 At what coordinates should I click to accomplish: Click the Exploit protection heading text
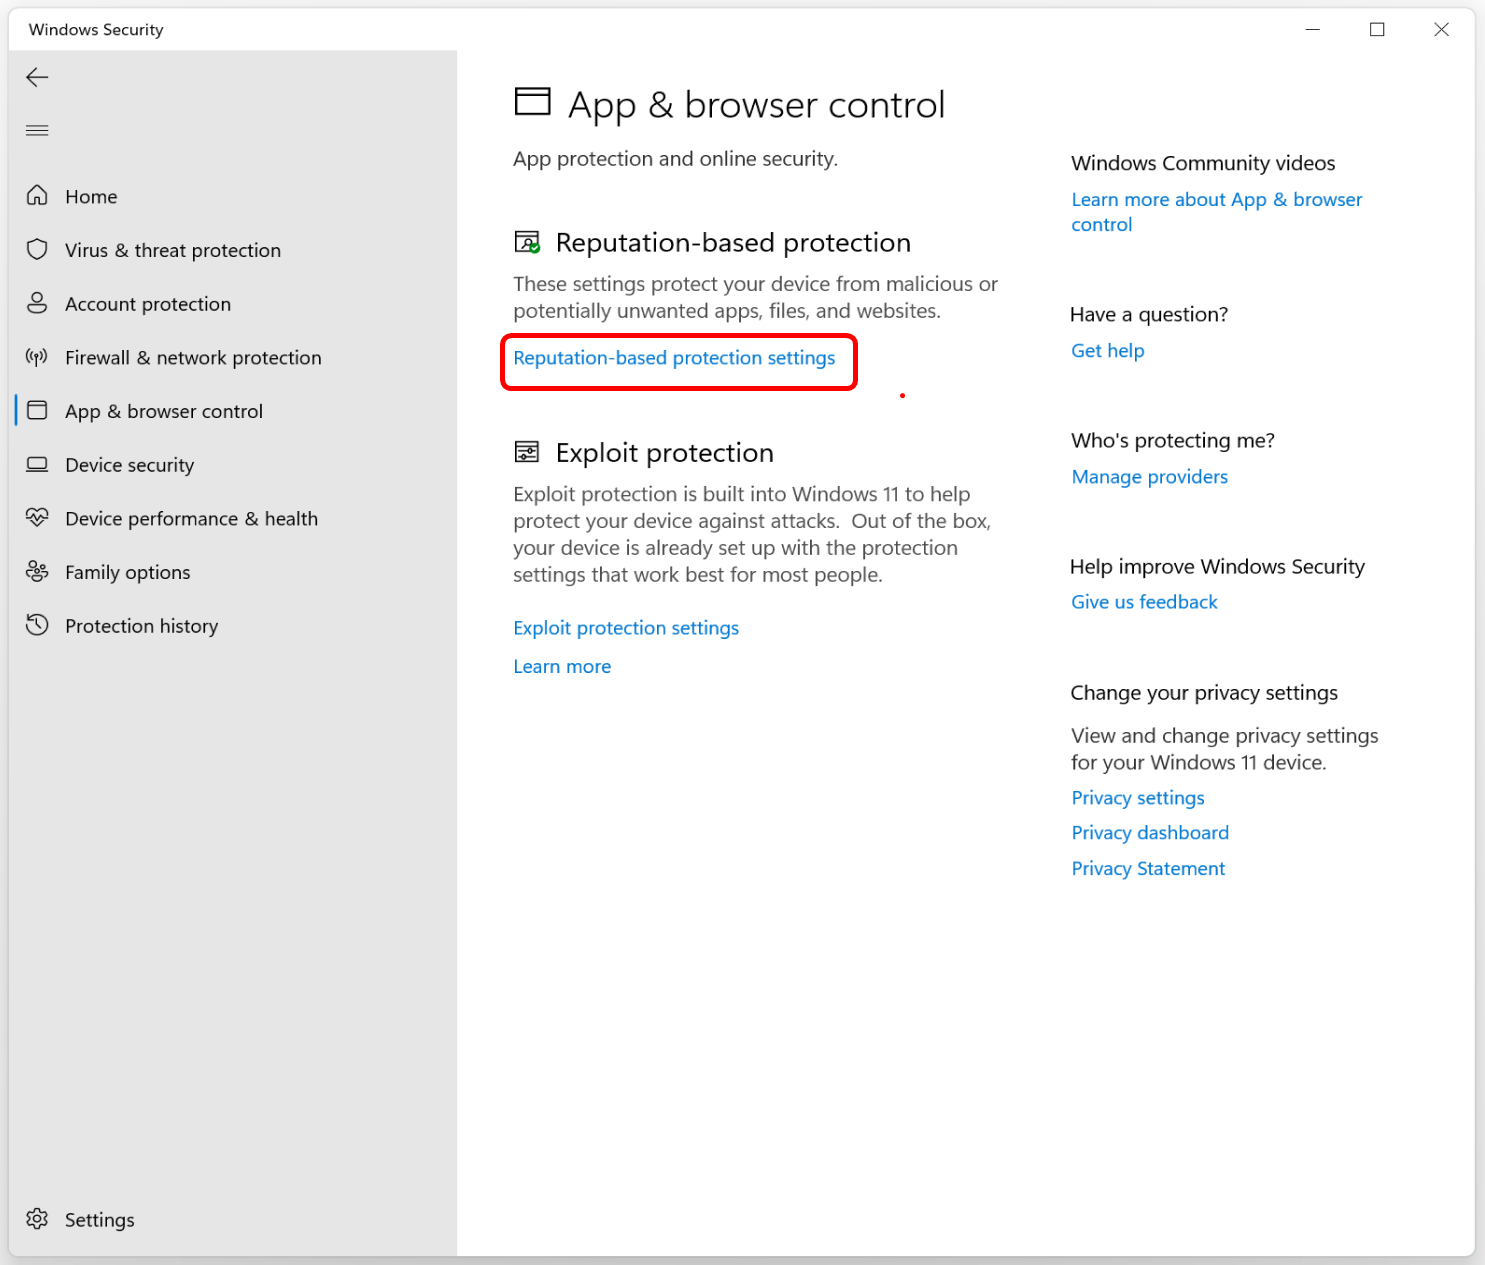coord(664,453)
